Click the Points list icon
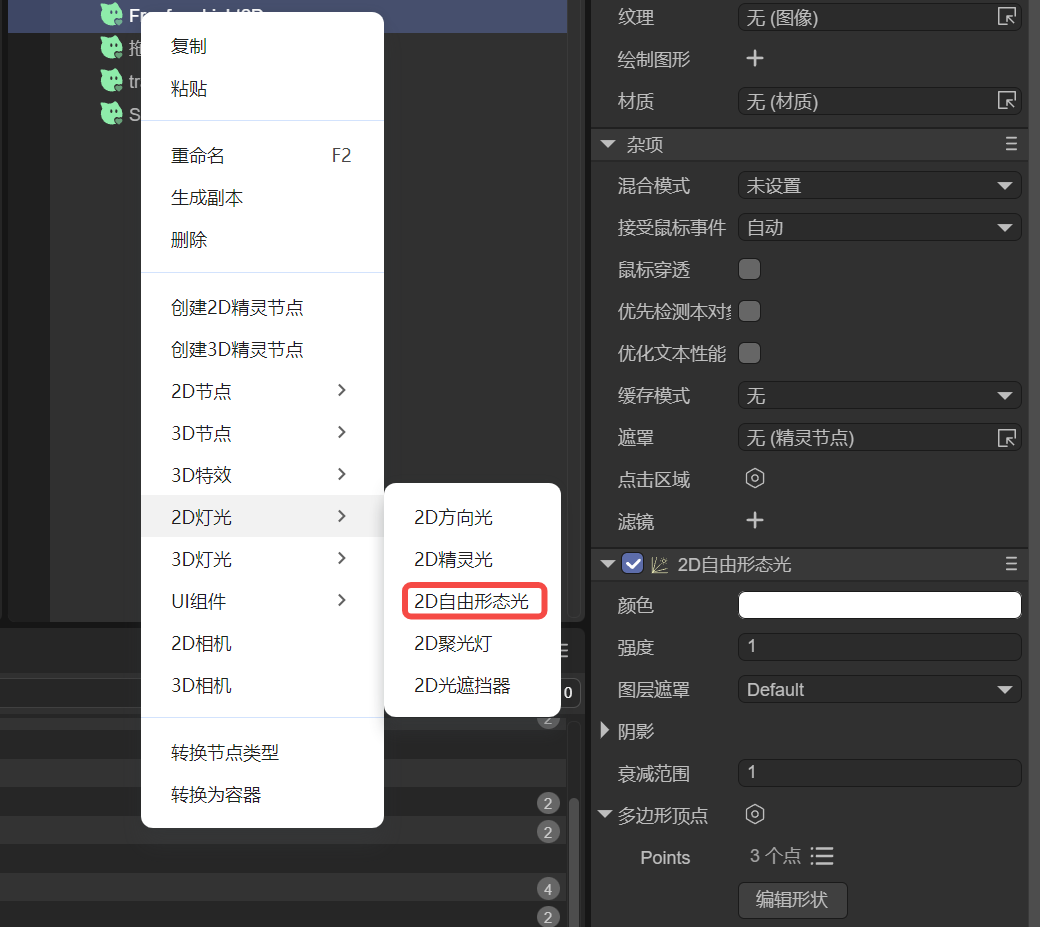 [x=822, y=857]
